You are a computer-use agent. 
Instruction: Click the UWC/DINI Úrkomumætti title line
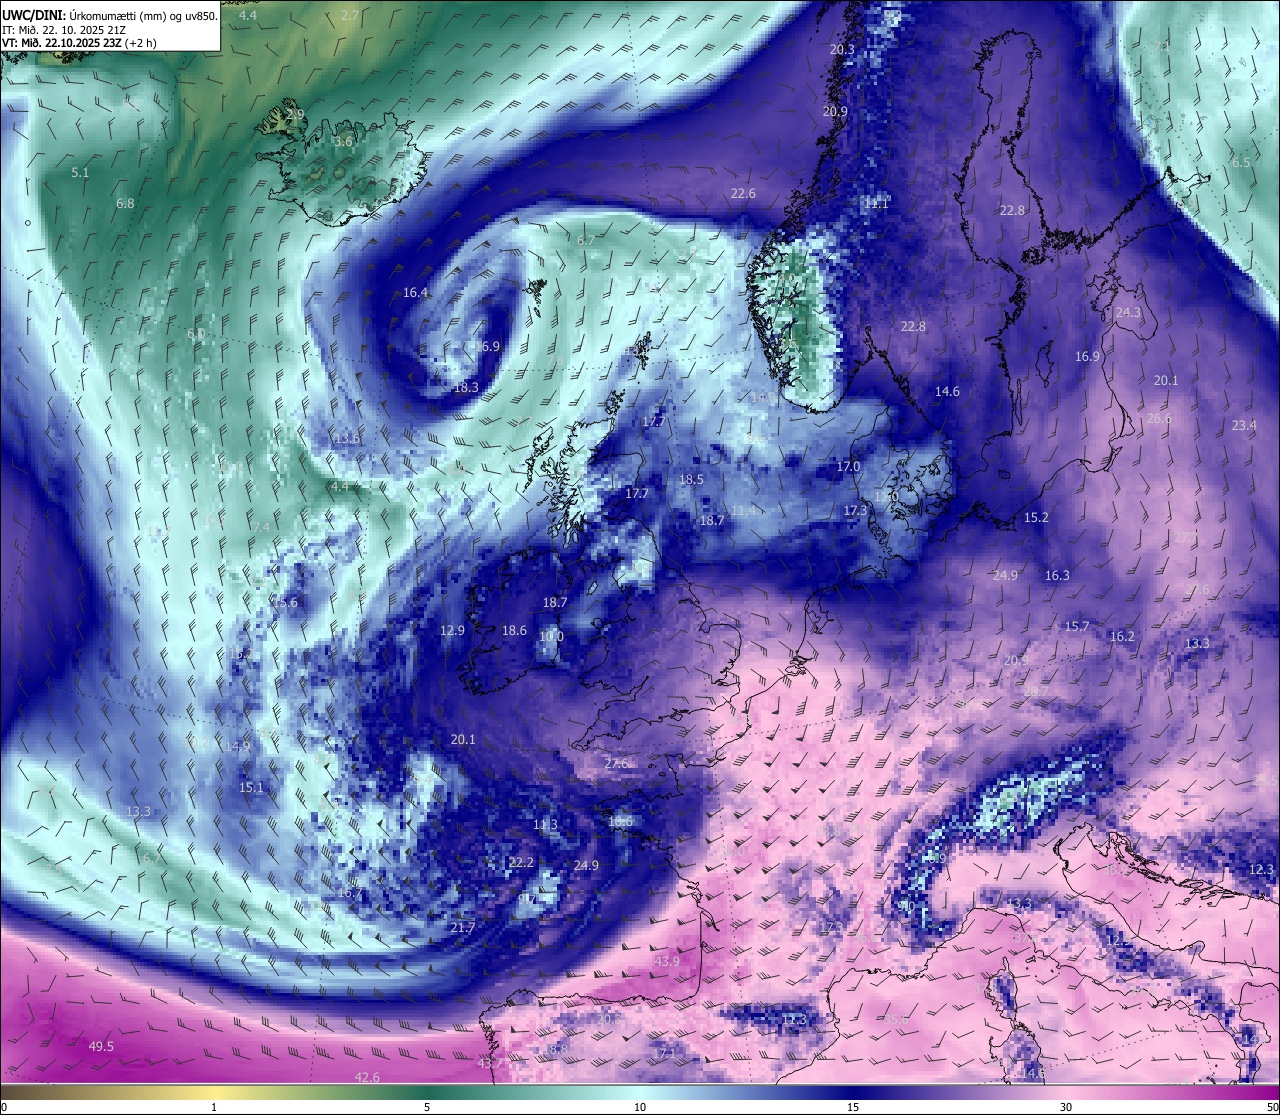[109, 15]
